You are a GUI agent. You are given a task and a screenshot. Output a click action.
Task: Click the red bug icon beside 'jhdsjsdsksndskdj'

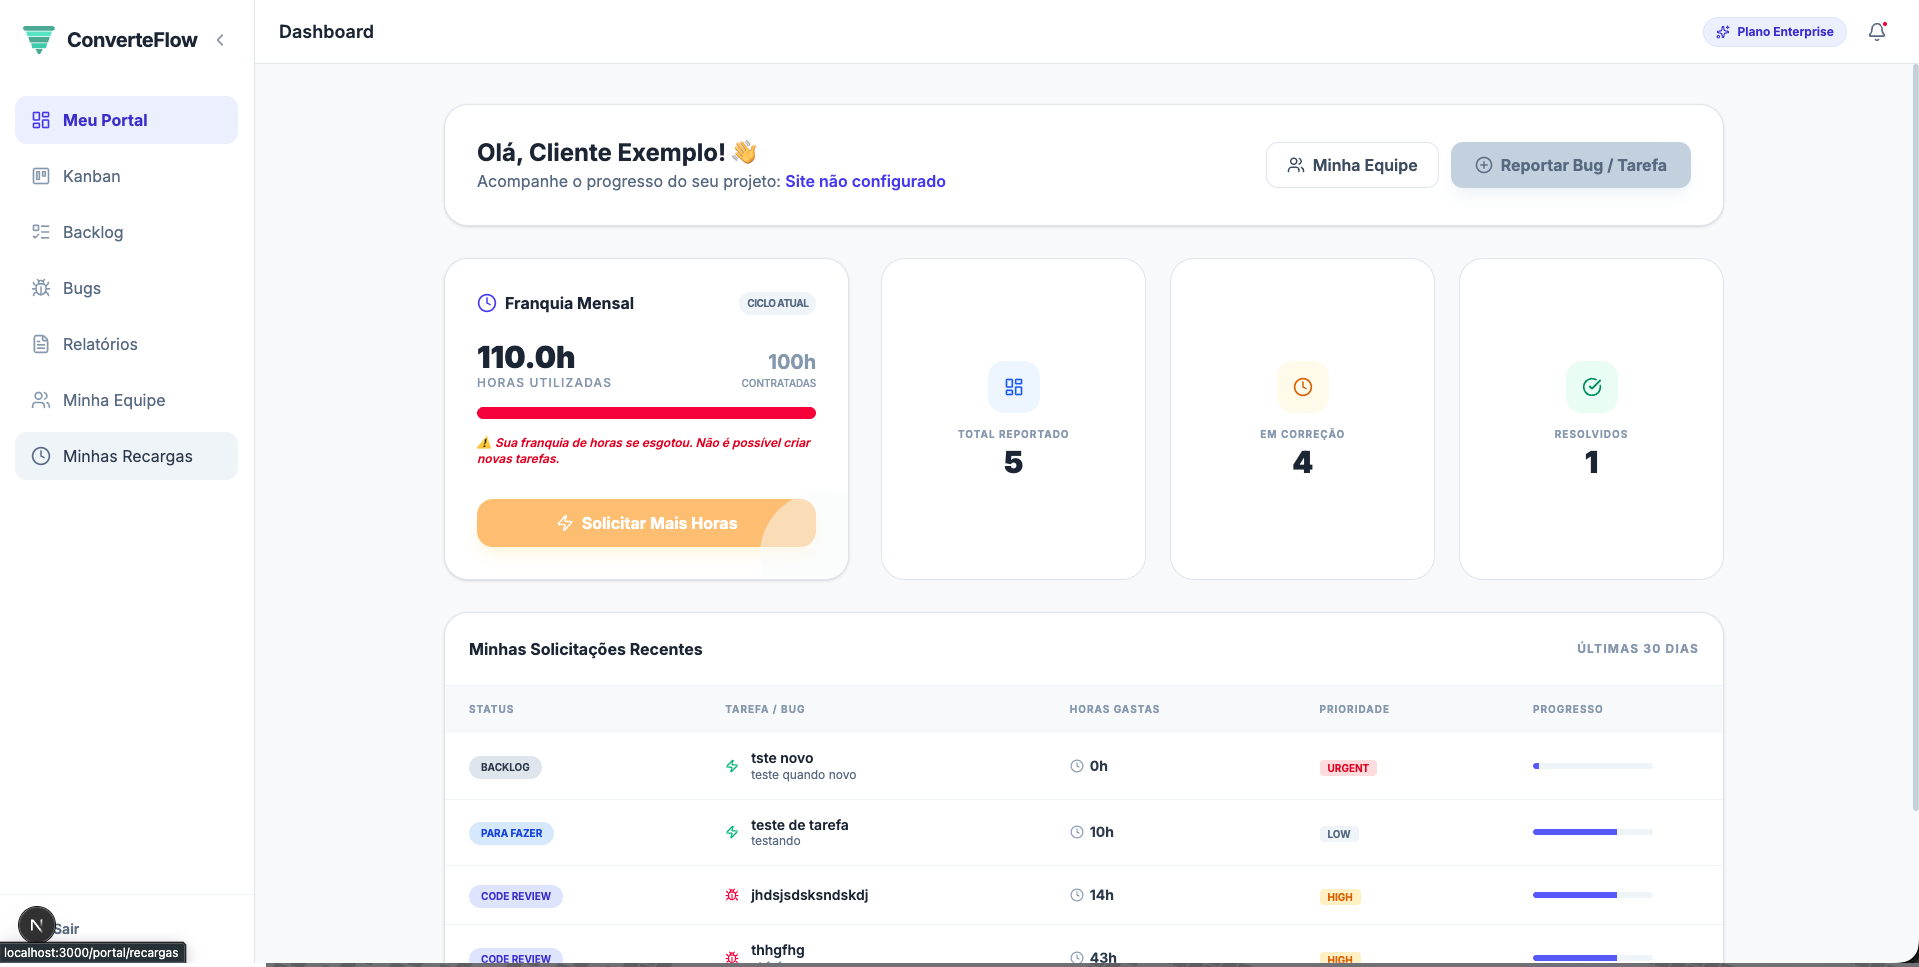(x=730, y=895)
